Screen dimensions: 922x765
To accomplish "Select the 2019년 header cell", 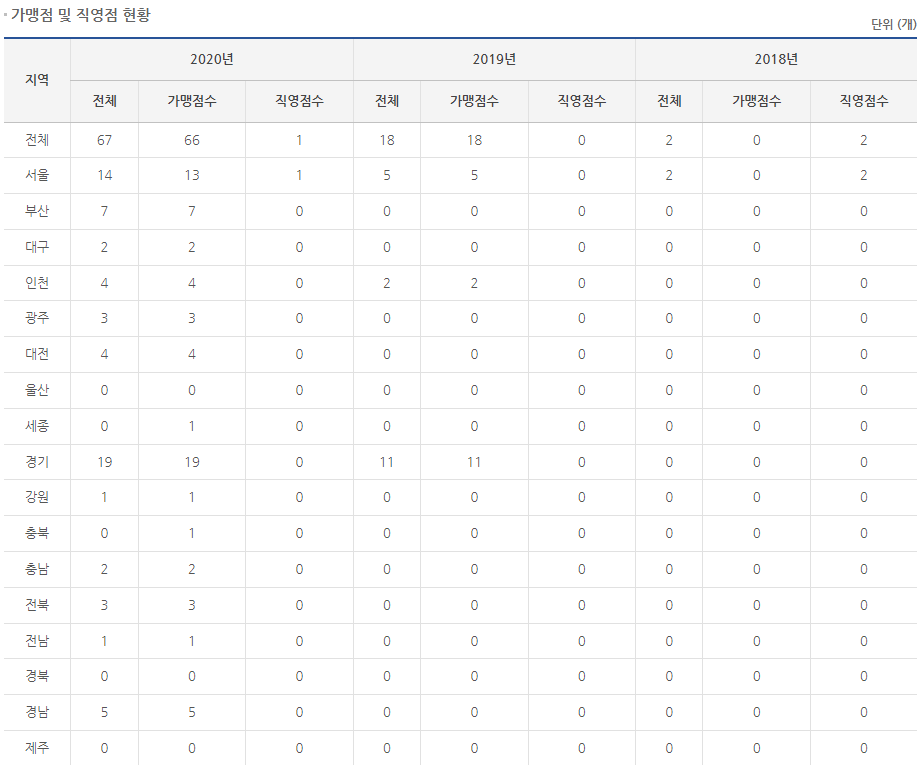I will (494, 59).
